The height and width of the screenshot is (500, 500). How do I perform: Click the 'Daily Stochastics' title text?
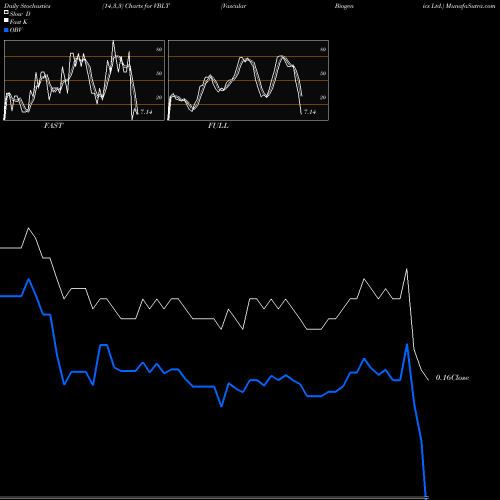point(27,6)
